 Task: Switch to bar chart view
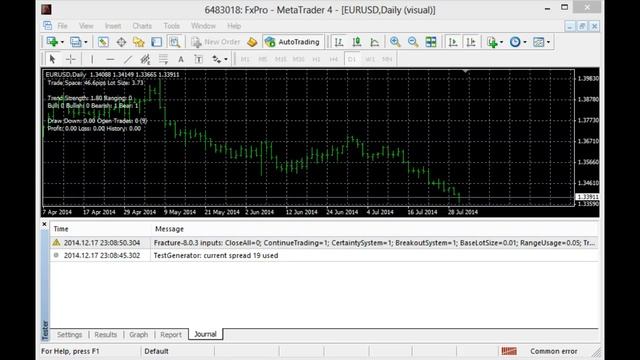click(338, 42)
